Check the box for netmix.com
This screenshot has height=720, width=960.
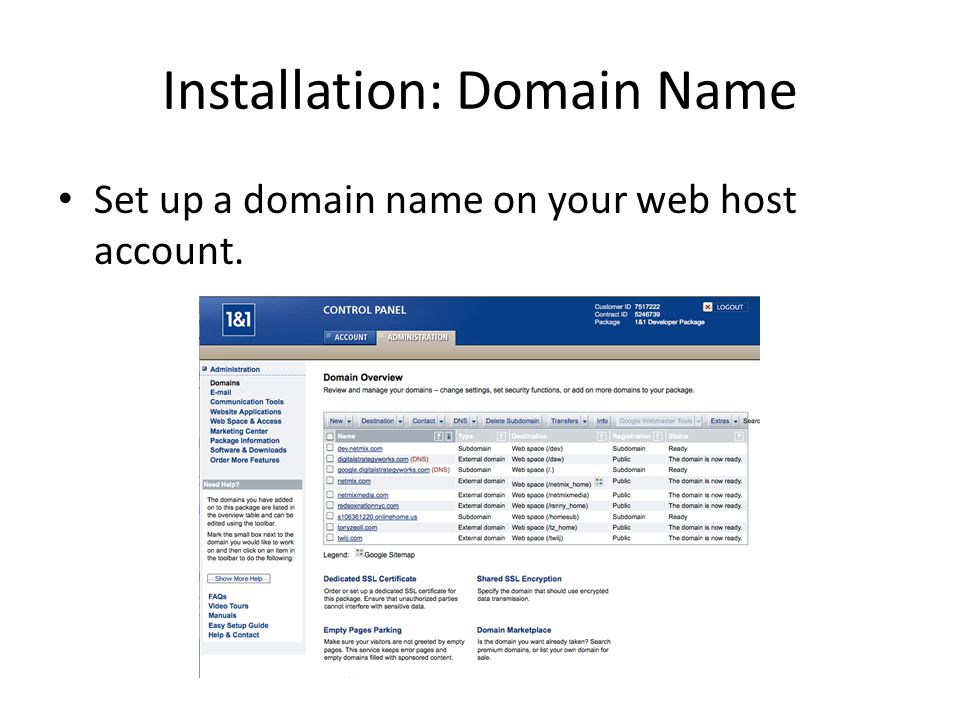click(x=330, y=481)
